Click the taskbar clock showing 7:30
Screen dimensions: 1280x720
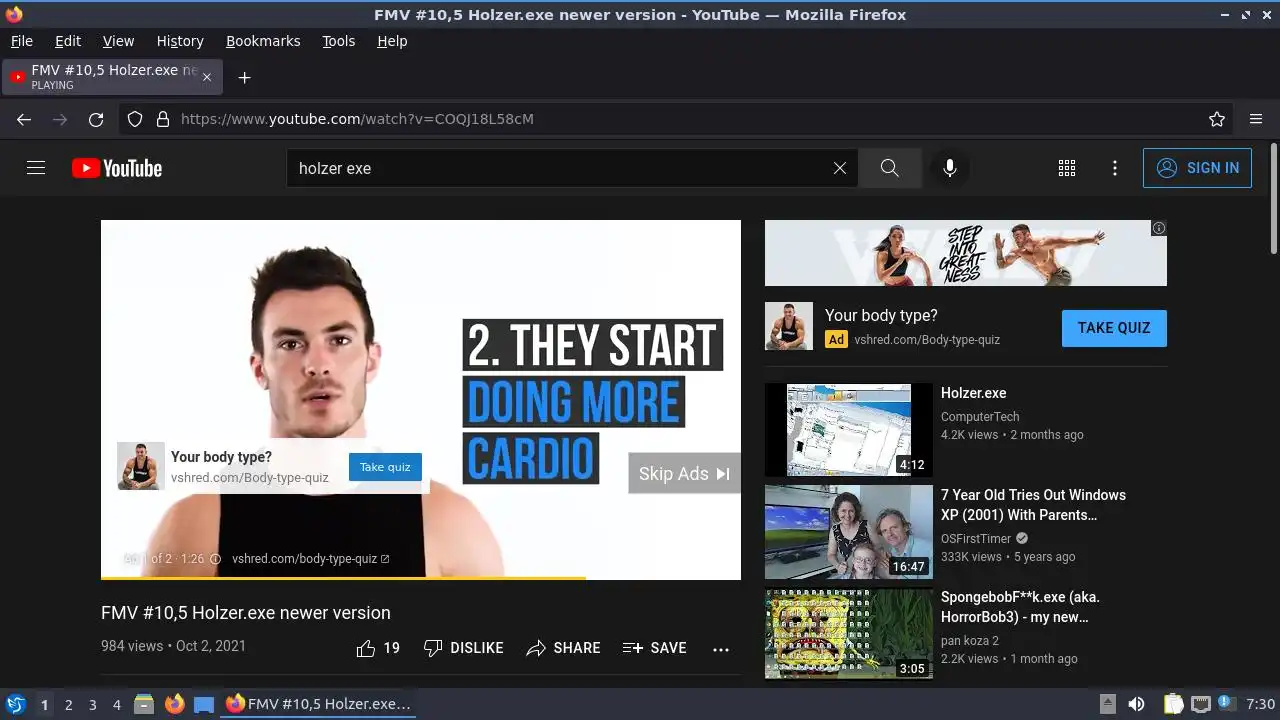coord(1261,704)
